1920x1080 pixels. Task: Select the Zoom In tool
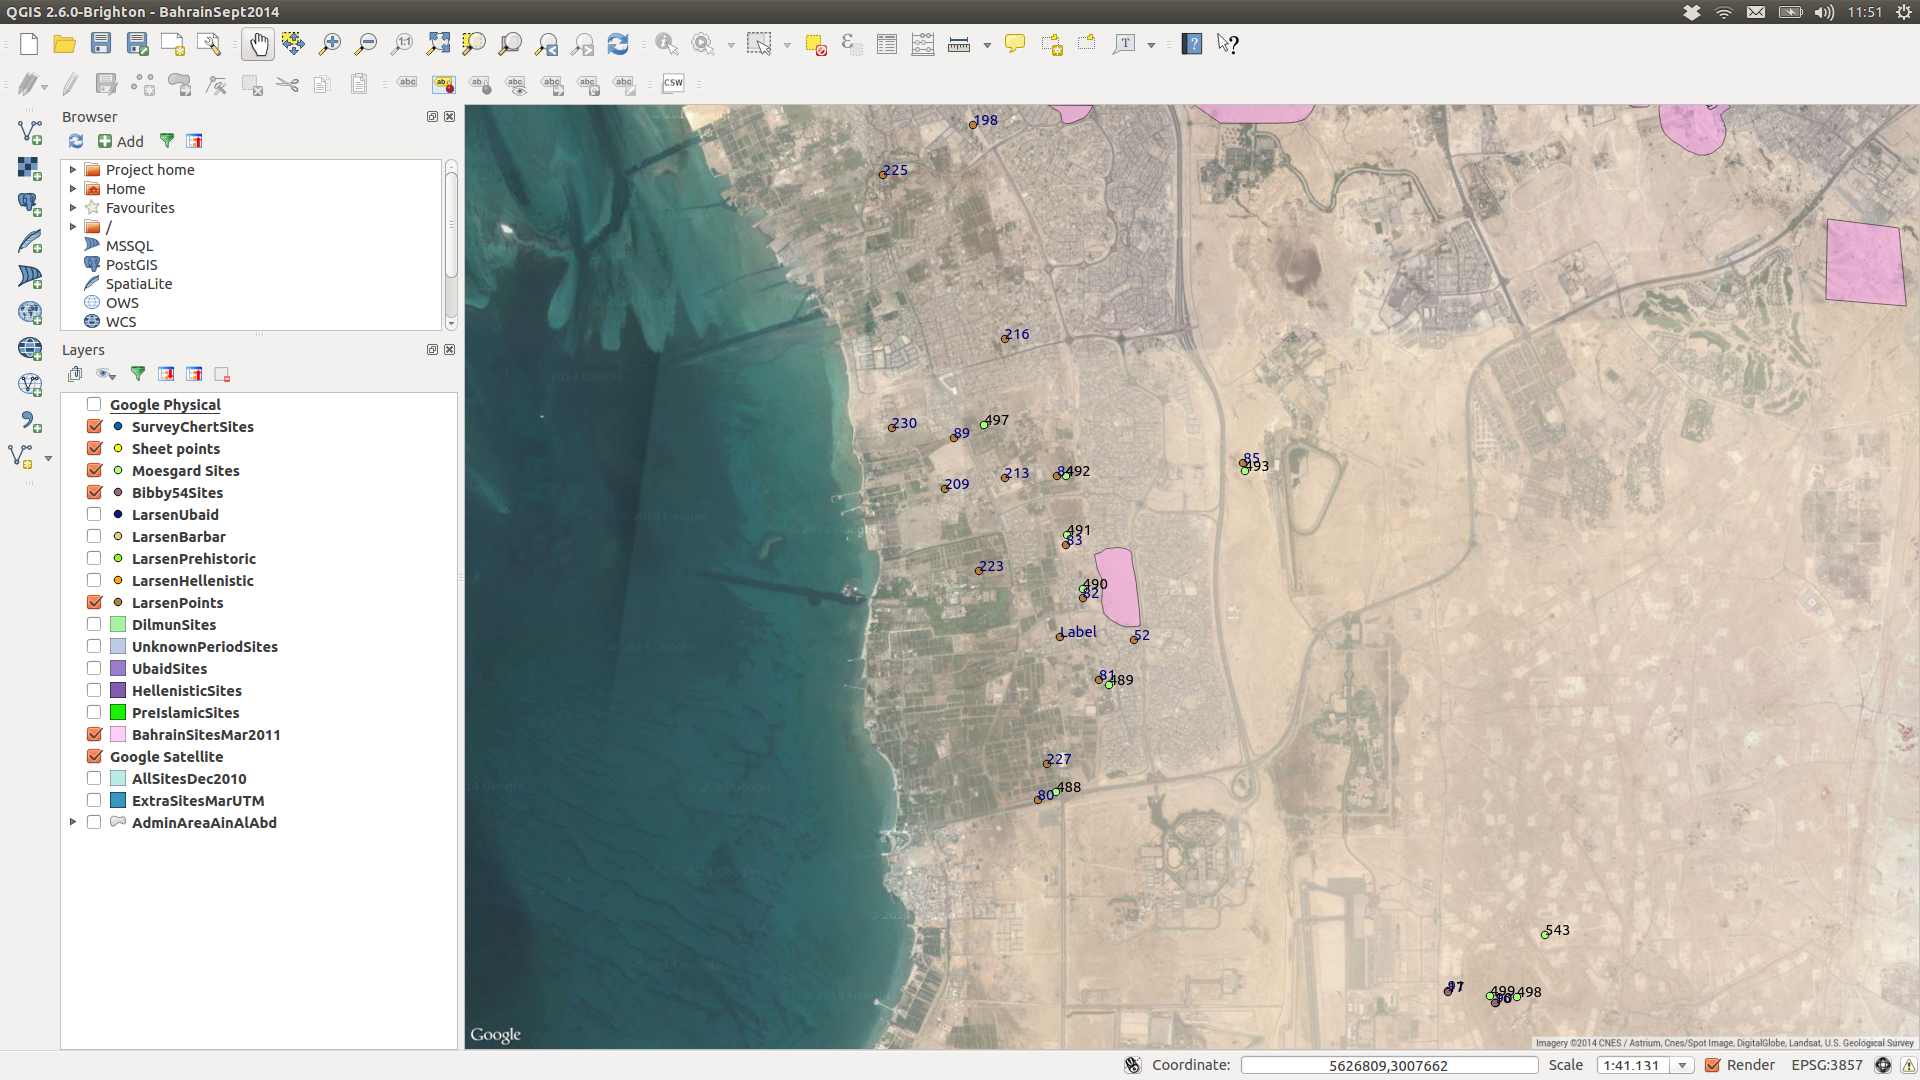click(x=329, y=44)
